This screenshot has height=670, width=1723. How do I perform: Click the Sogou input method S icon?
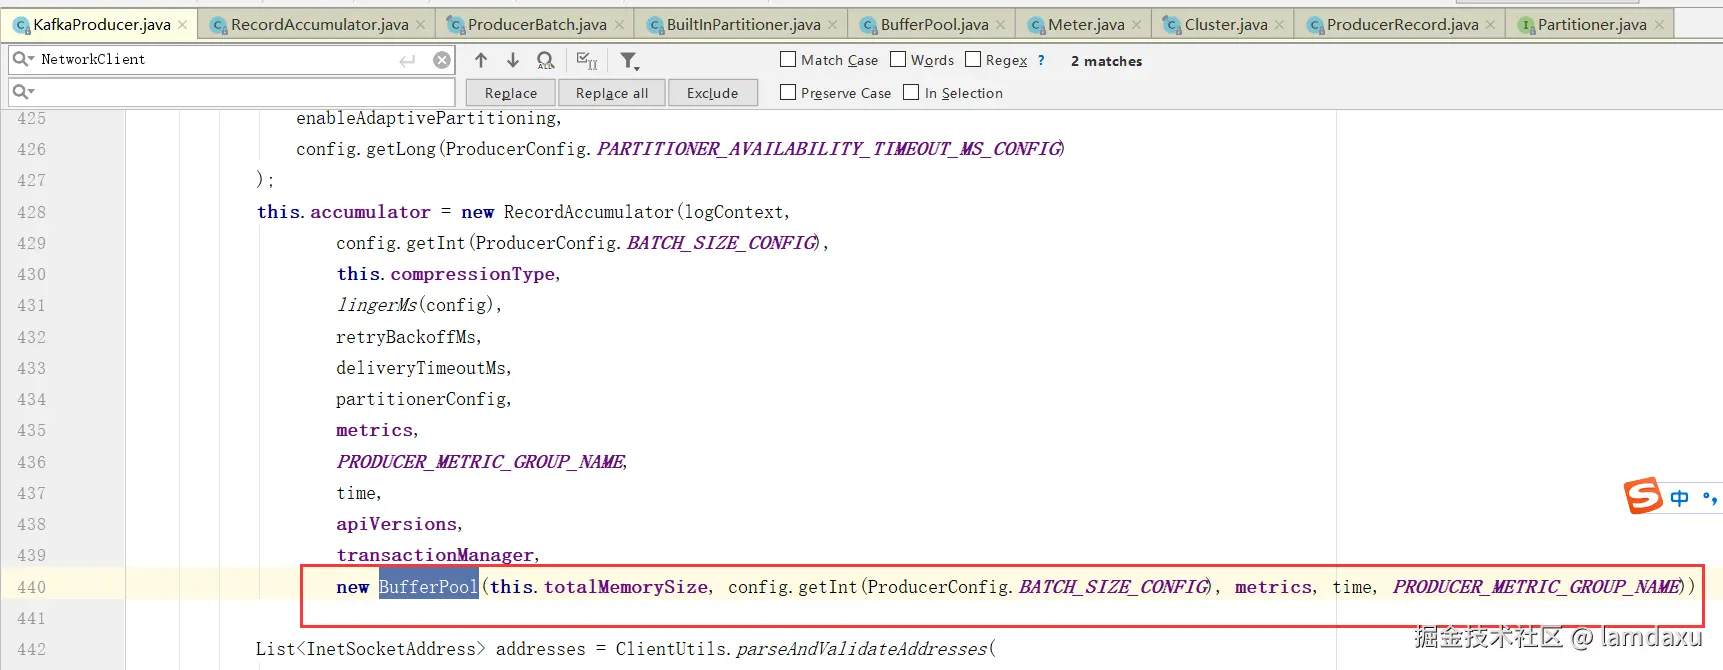[1643, 495]
